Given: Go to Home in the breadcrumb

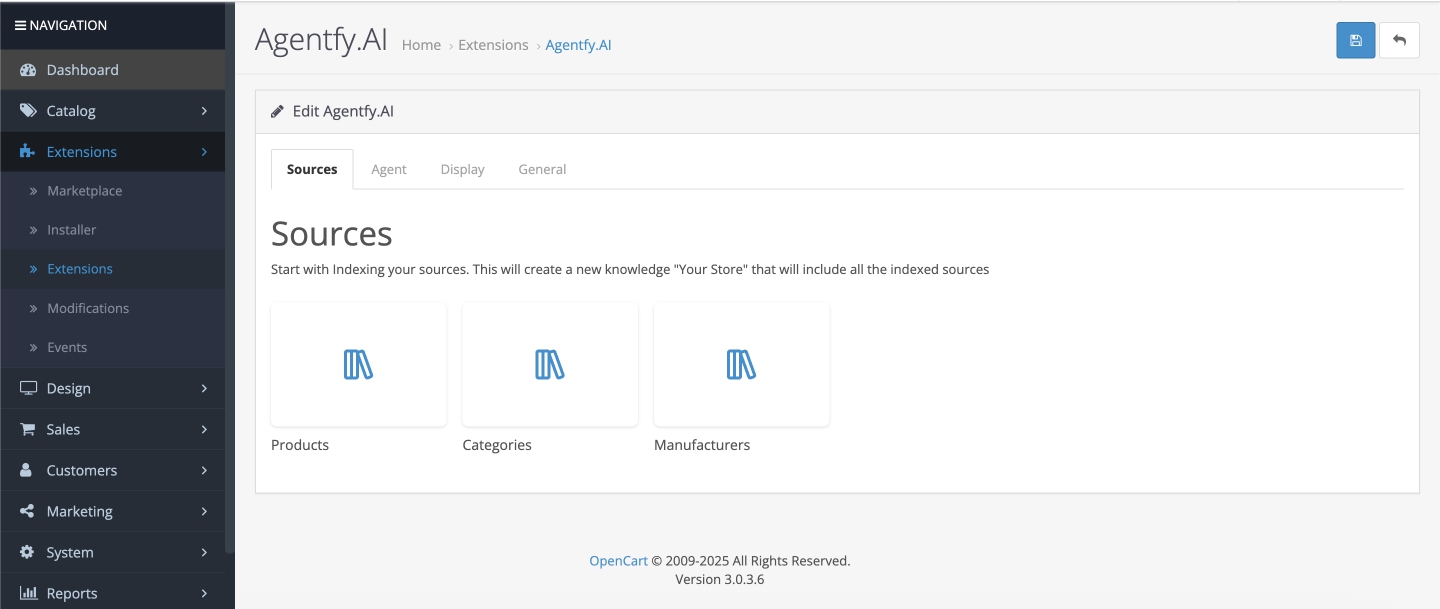Looking at the screenshot, I should tap(421, 45).
